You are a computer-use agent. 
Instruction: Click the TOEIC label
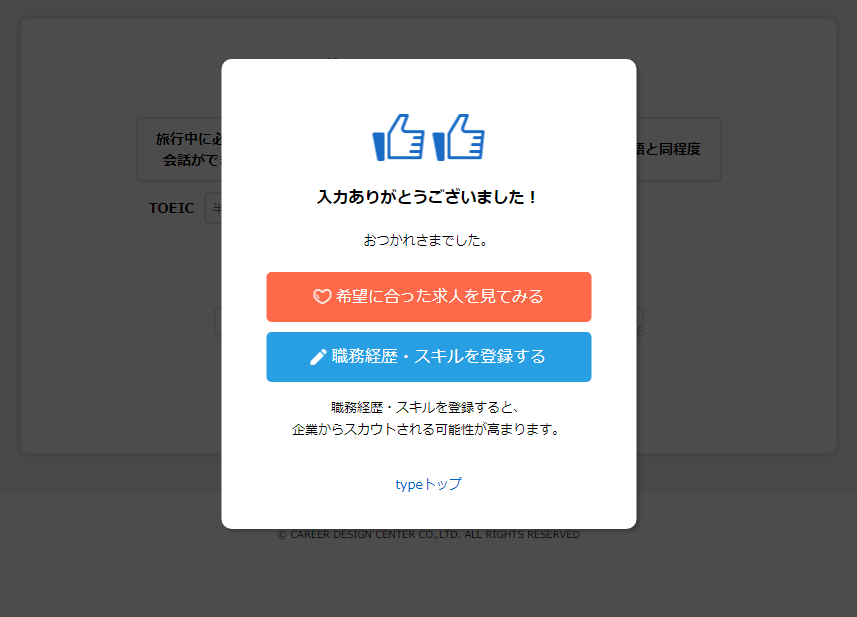pyautogui.click(x=171, y=208)
